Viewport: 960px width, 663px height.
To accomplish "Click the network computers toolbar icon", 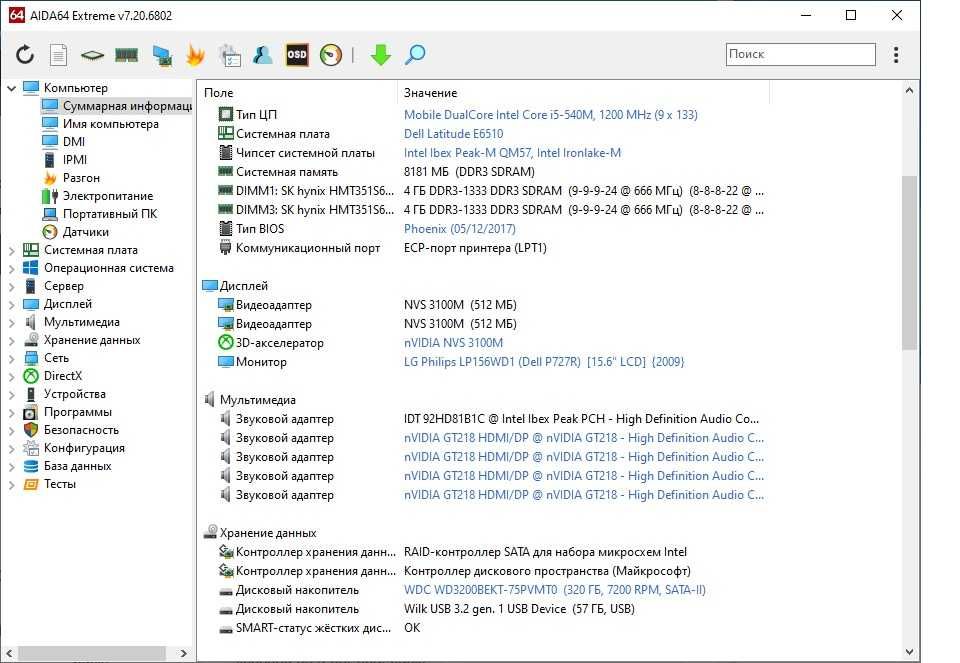I will pyautogui.click(x=162, y=55).
